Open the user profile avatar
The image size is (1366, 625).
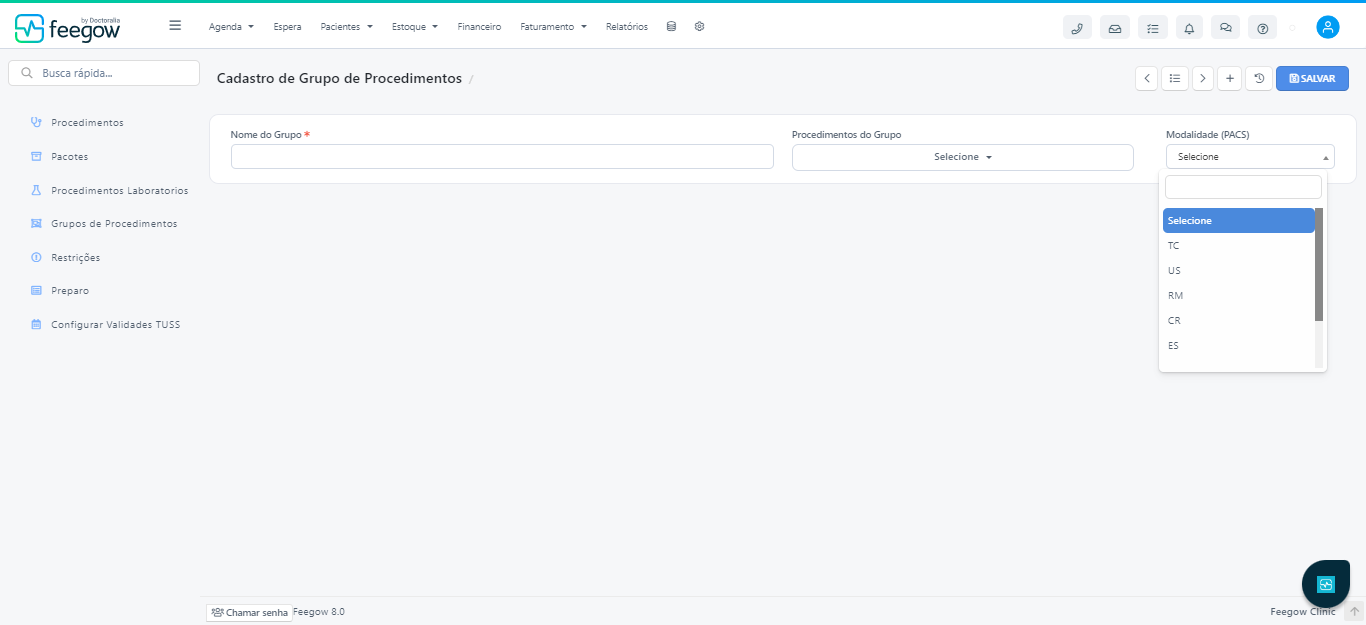[x=1328, y=28]
